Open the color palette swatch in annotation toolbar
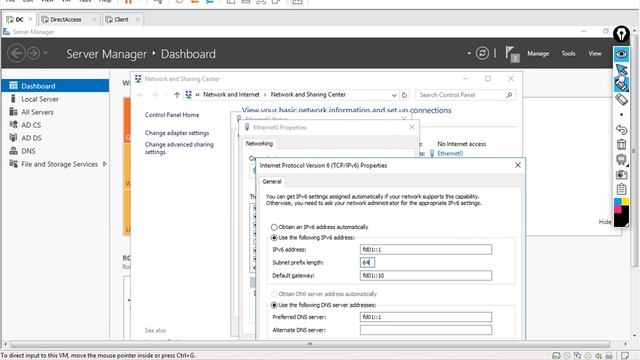Image resolution: width=640 pixels, height=360 pixels. 621,212
